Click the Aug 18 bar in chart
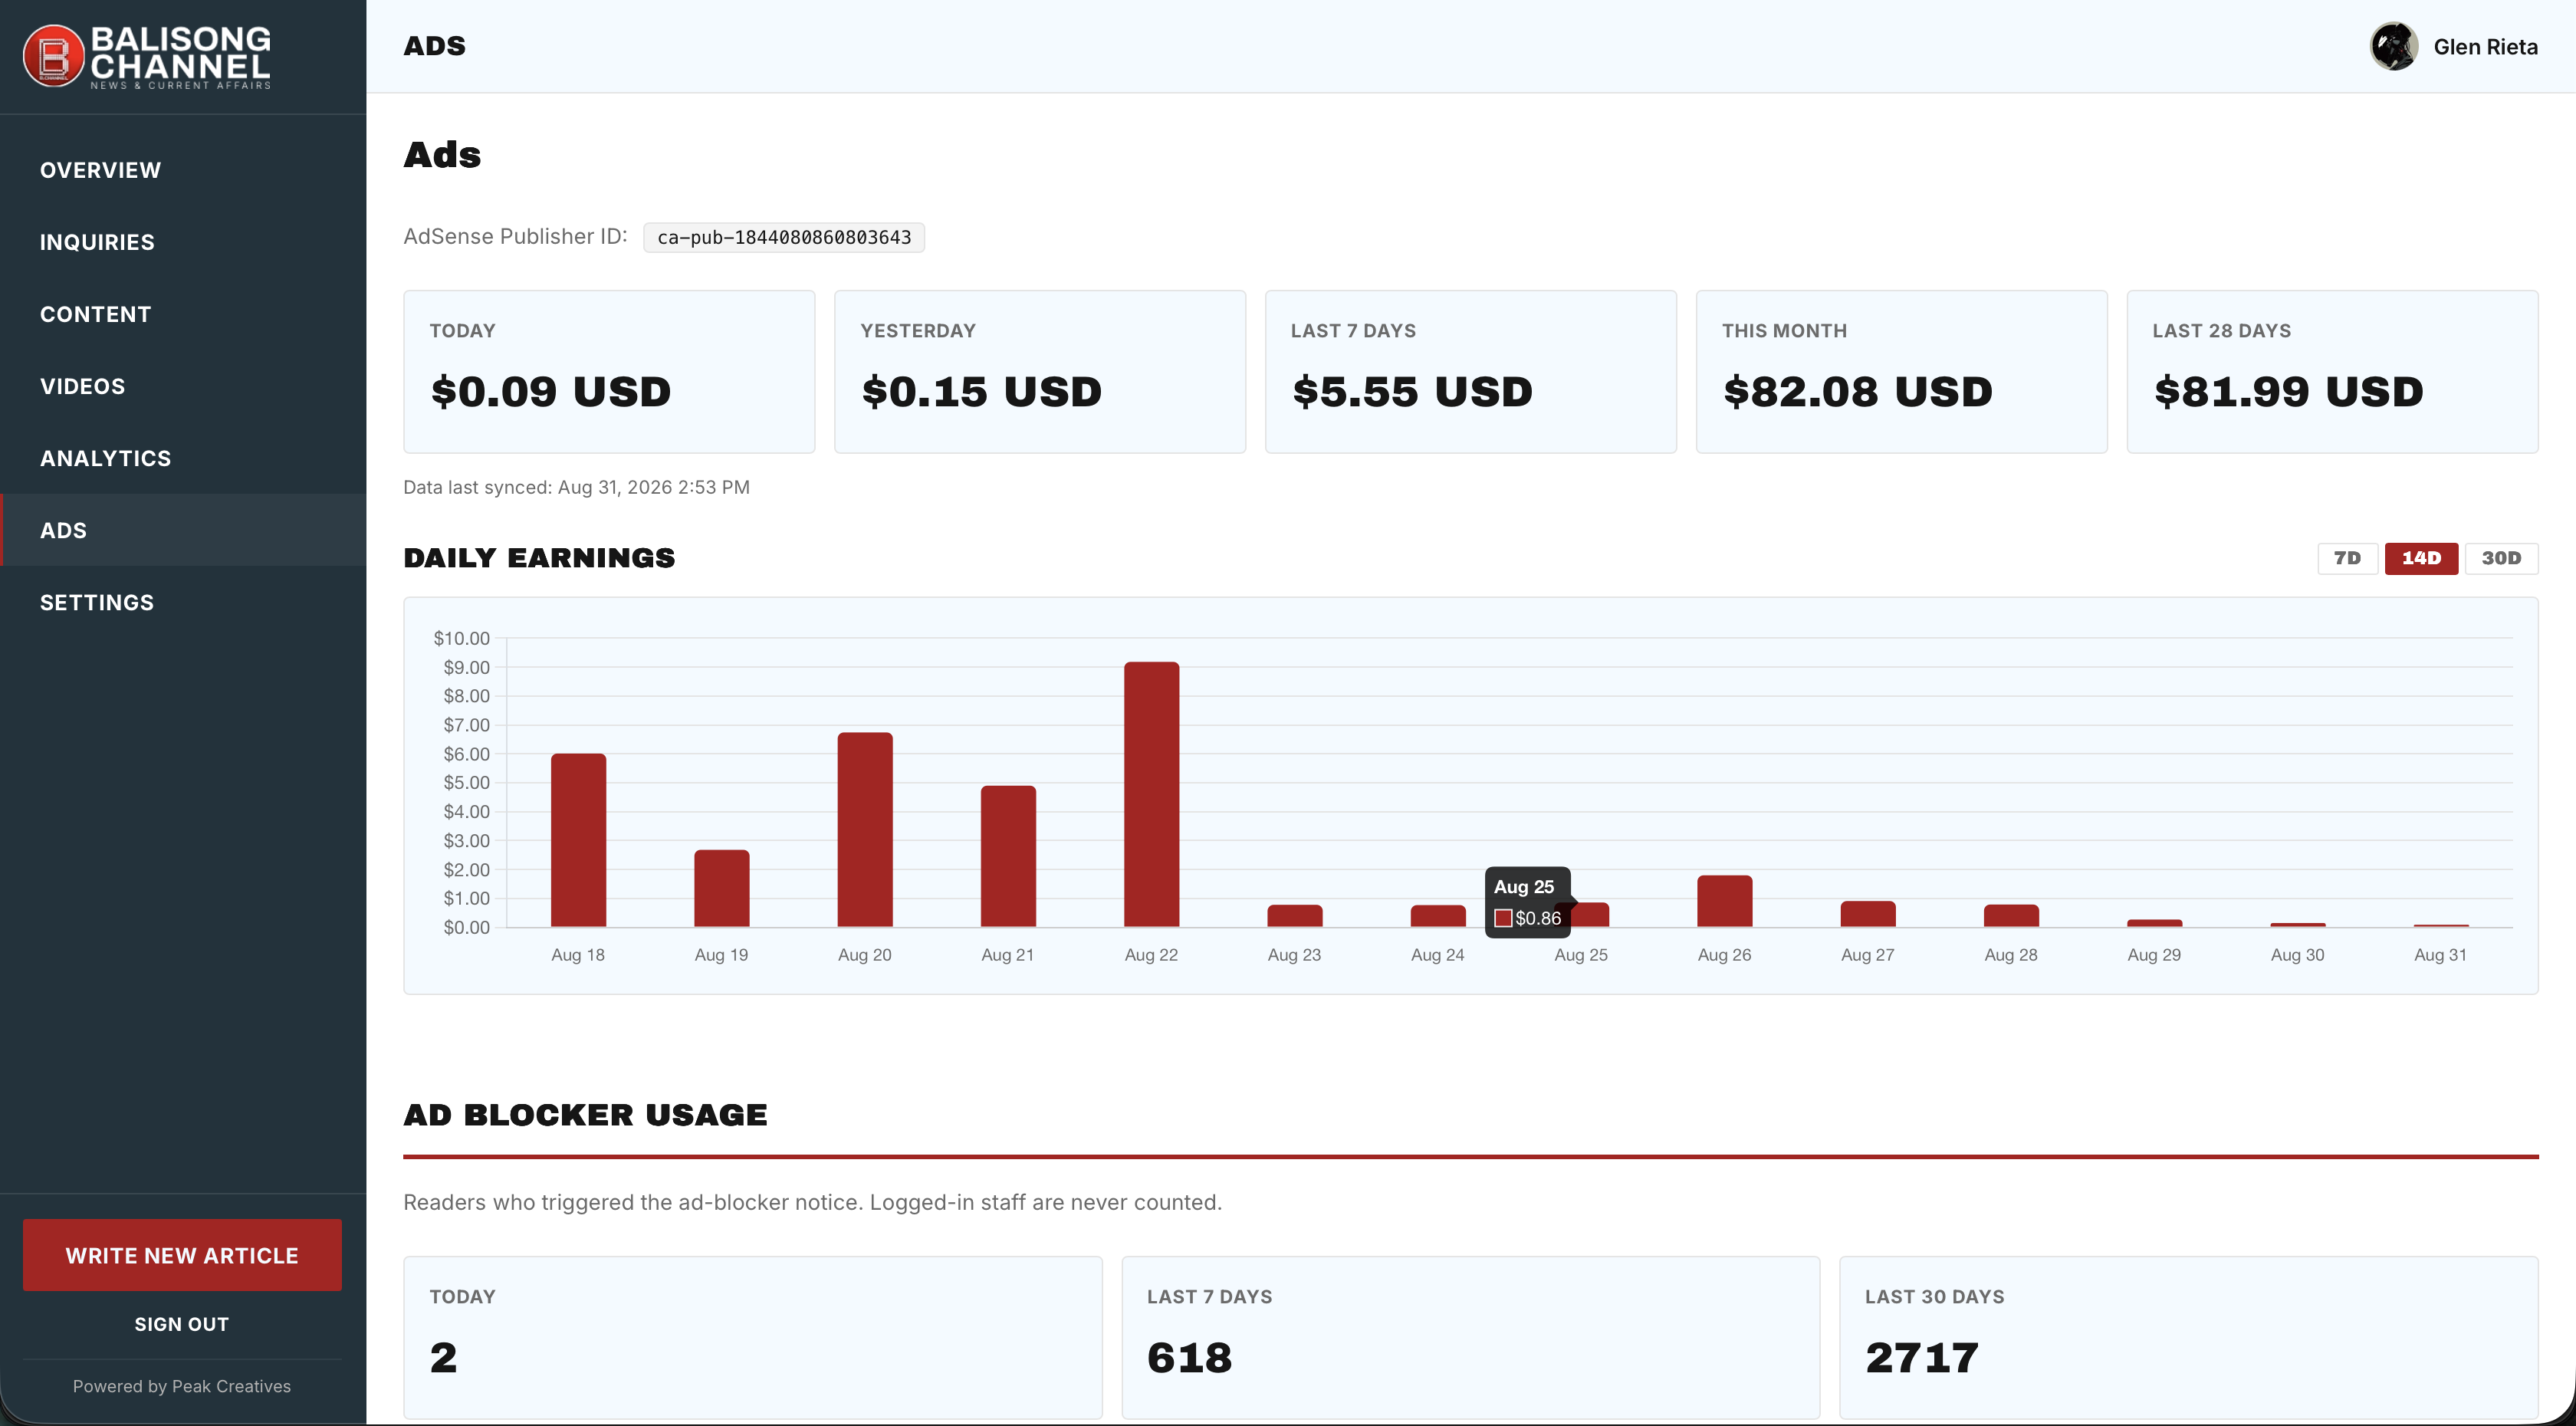Viewport: 2576px width, 1426px height. click(578, 840)
